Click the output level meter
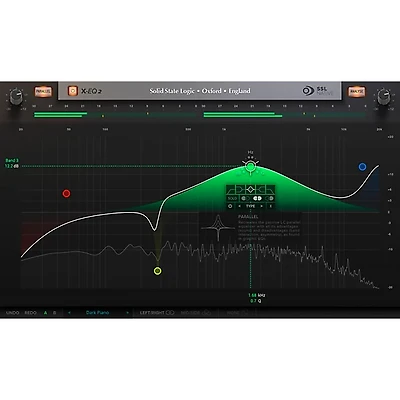Viewport: 400px width, 400px height. [x=284, y=115]
